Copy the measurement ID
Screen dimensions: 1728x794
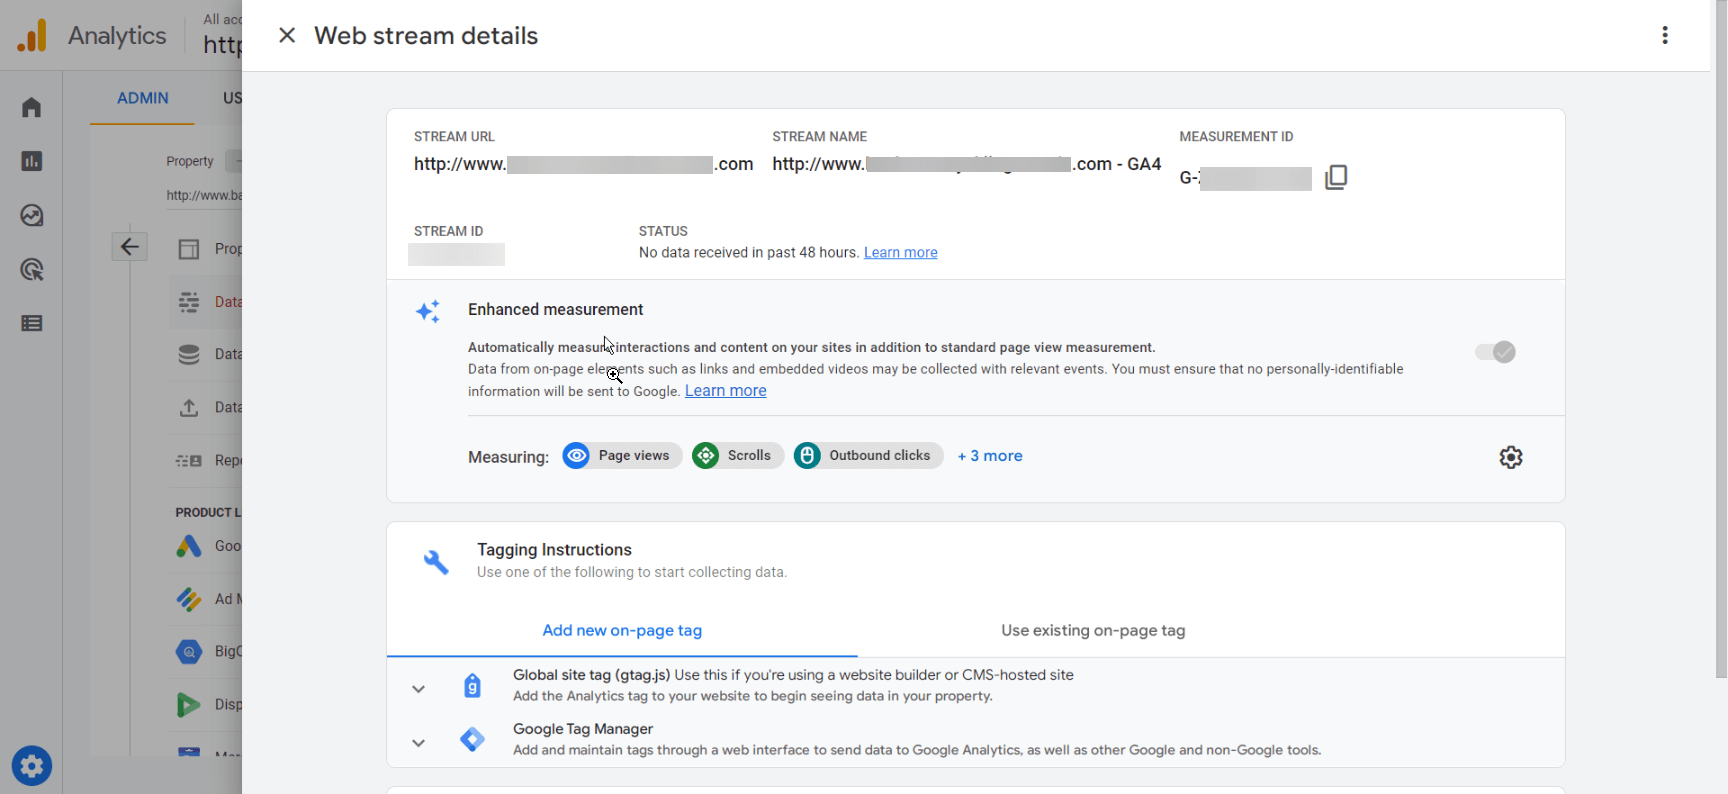(x=1336, y=178)
